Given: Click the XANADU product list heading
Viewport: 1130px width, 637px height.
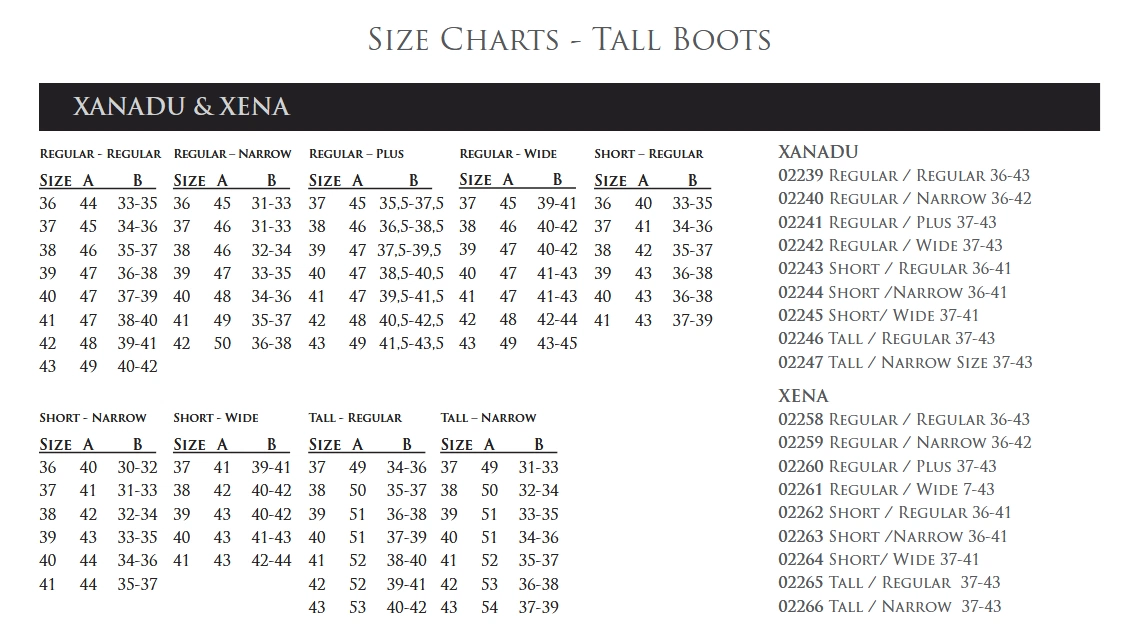Looking at the screenshot, I should (x=818, y=152).
